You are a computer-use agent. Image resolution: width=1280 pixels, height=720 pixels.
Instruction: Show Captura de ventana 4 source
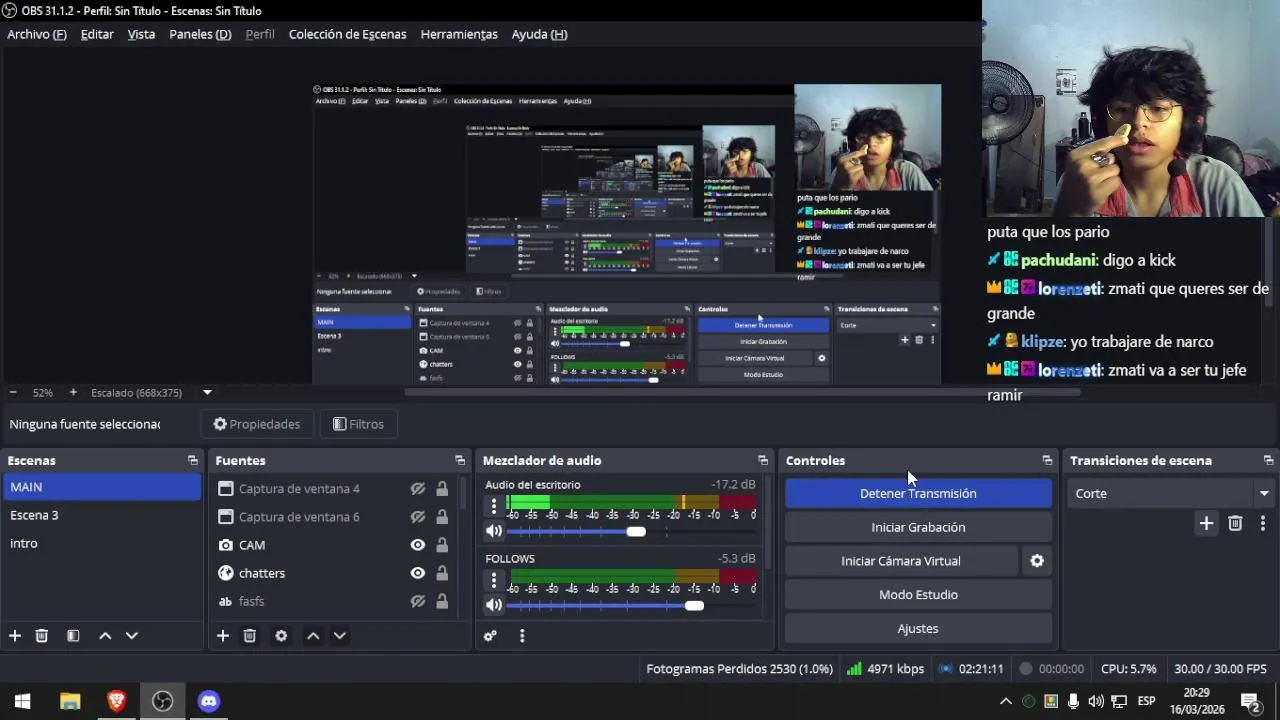pyautogui.click(x=418, y=489)
